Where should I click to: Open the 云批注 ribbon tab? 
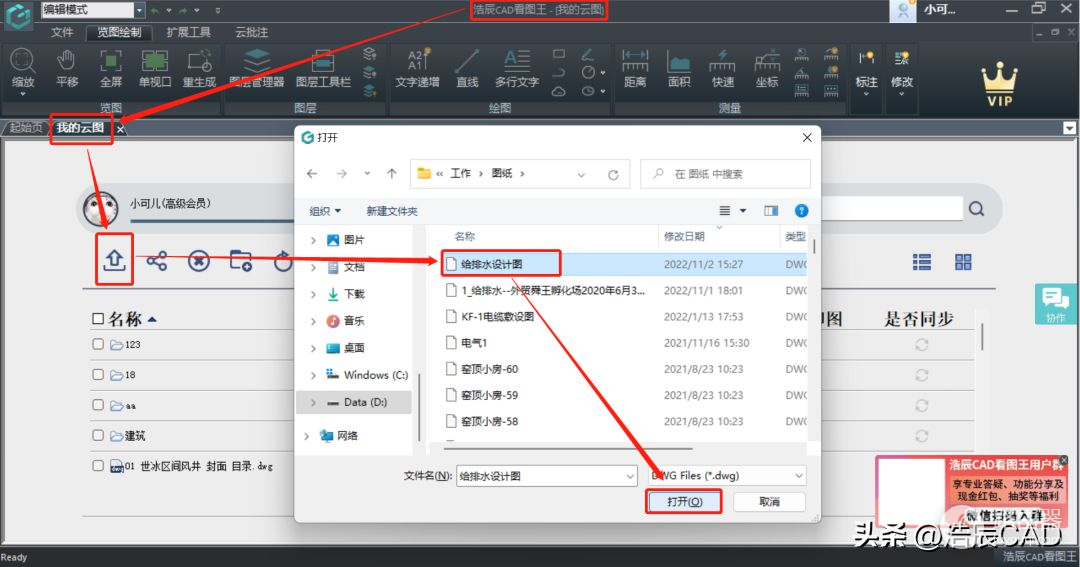coord(252,32)
